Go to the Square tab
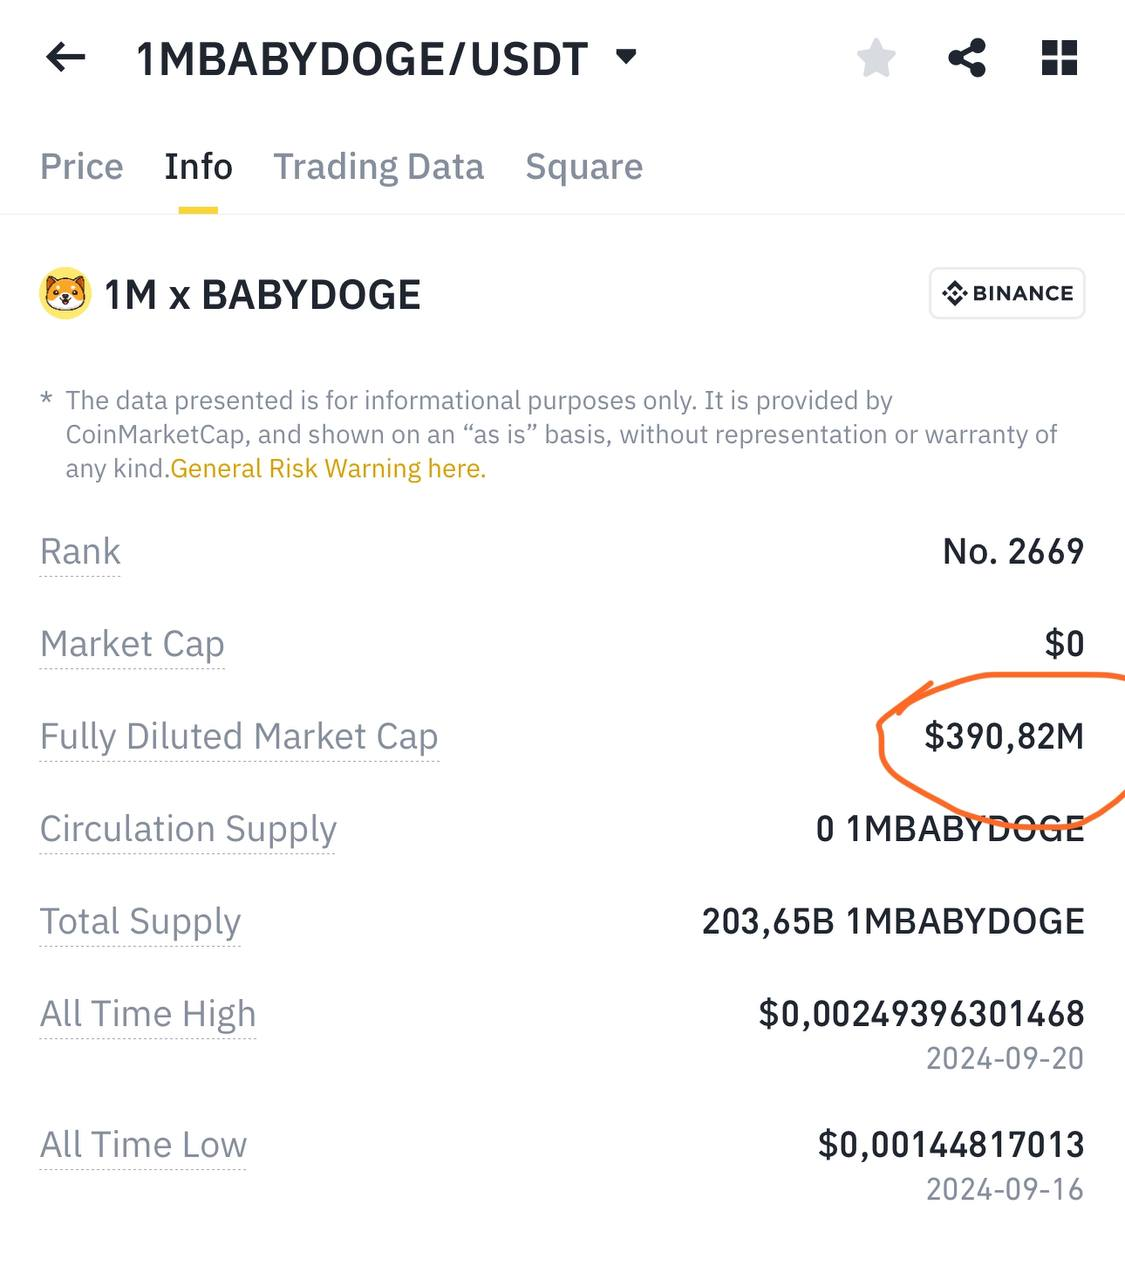Viewport: 1125px width, 1280px height. [584, 166]
